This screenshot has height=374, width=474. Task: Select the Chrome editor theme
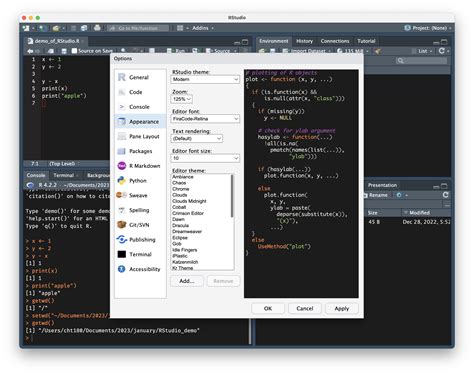[x=200, y=189]
